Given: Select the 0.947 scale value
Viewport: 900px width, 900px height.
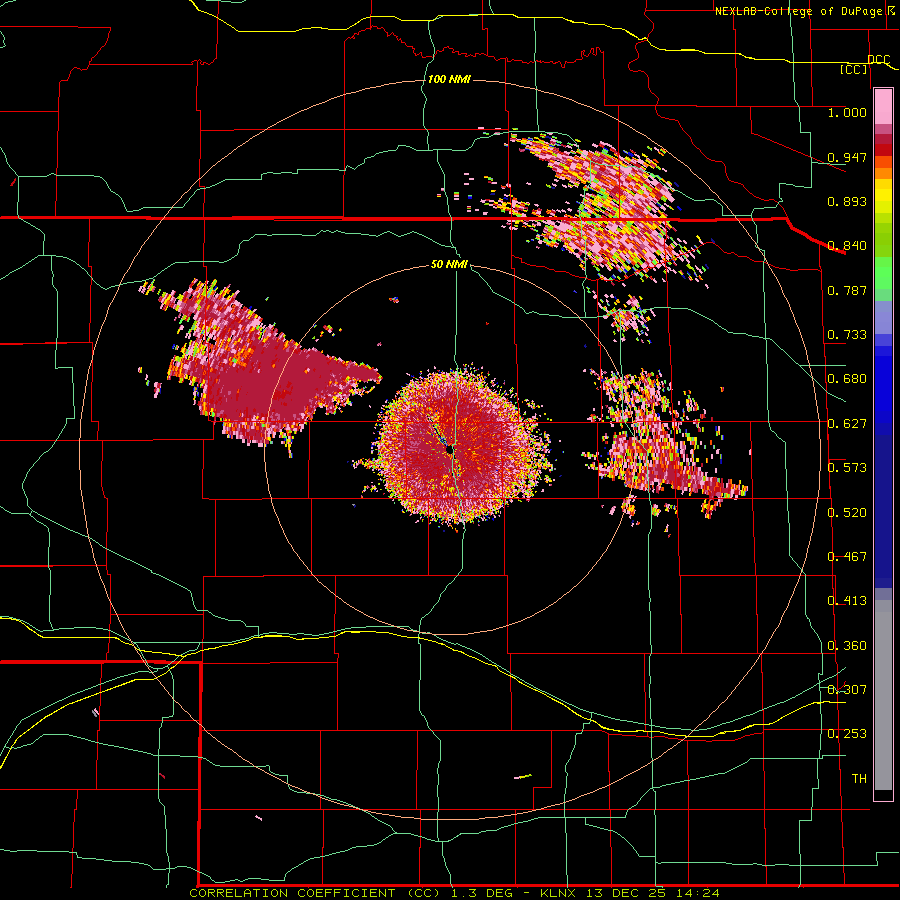Looking at the screenshot, I should [x=847, y=157].
